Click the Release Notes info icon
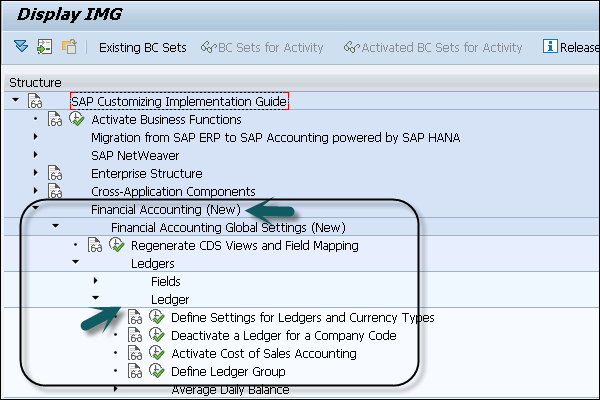The width and height of the screenshot is (600, 400). 549,47
